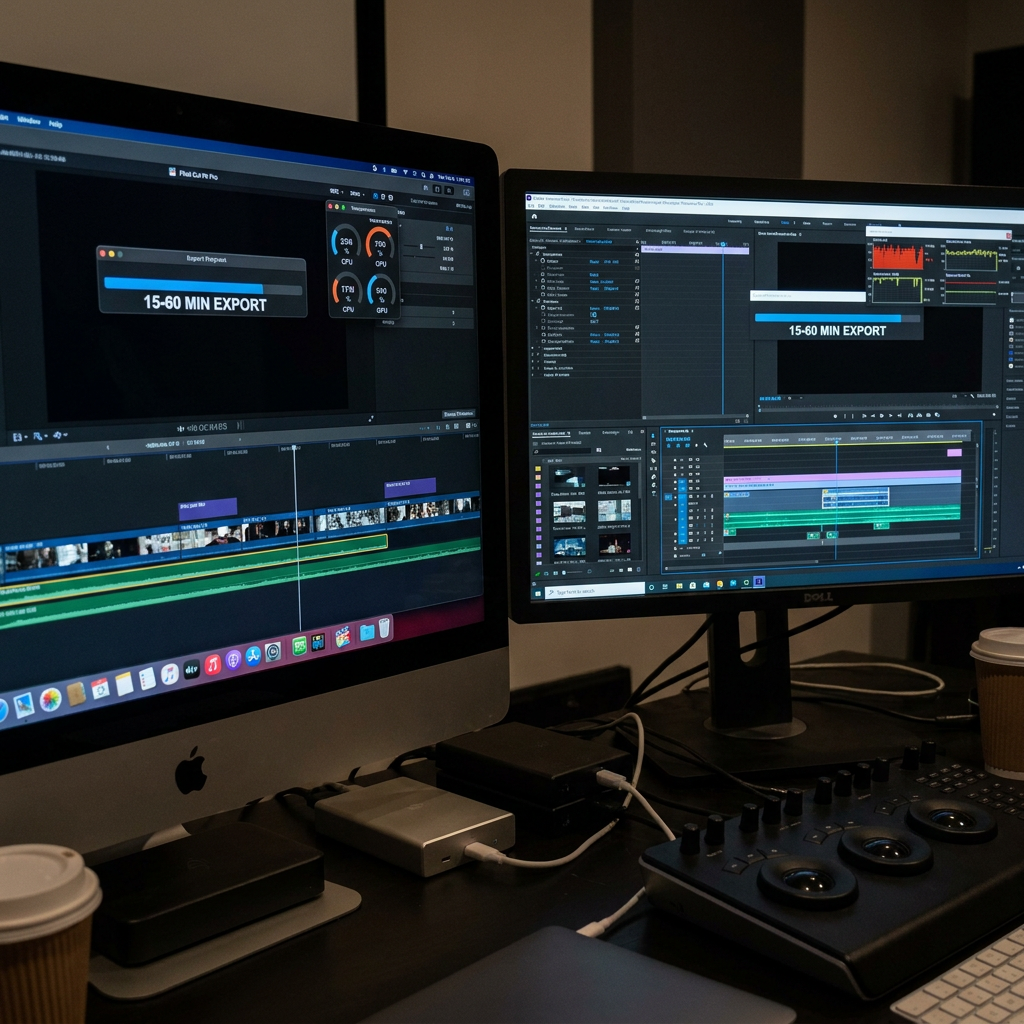Open the Home icon in Premiere's header
Screen dimensions: 1024x1024
pyautogui.click(x=534, y=216)
